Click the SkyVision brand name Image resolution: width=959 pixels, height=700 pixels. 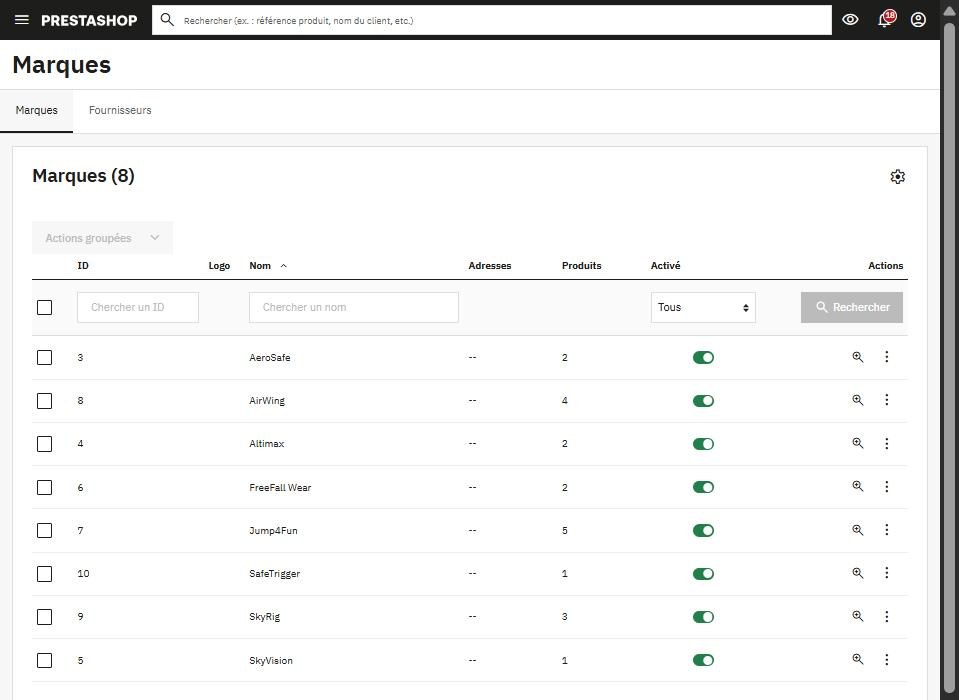pos(271,660)
